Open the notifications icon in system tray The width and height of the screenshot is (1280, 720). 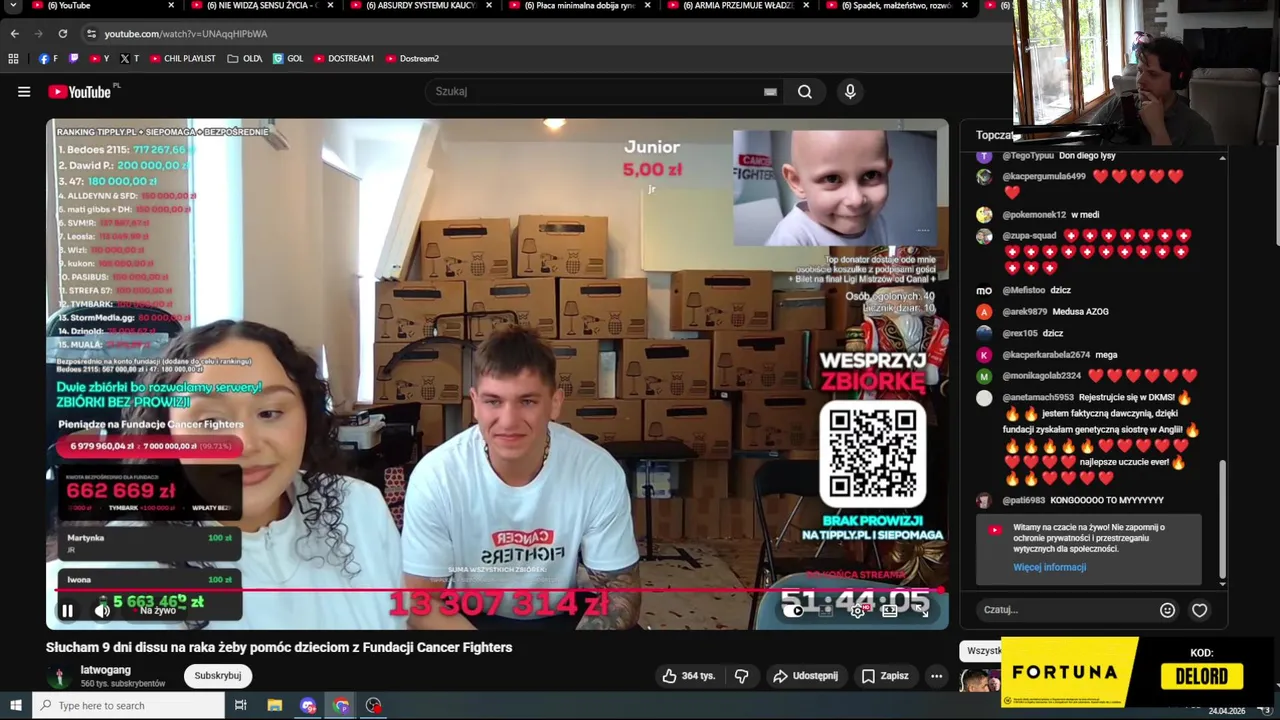1265,710
